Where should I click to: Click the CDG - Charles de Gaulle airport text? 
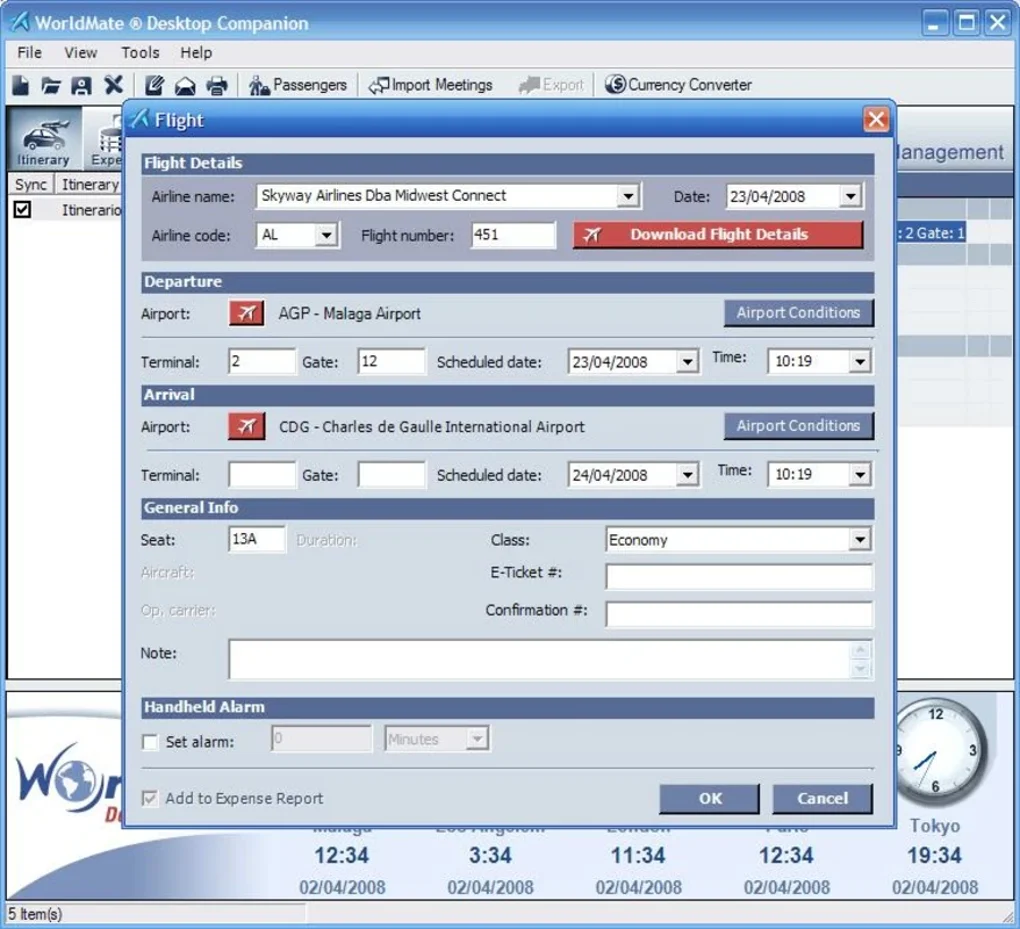coord(431,427)
